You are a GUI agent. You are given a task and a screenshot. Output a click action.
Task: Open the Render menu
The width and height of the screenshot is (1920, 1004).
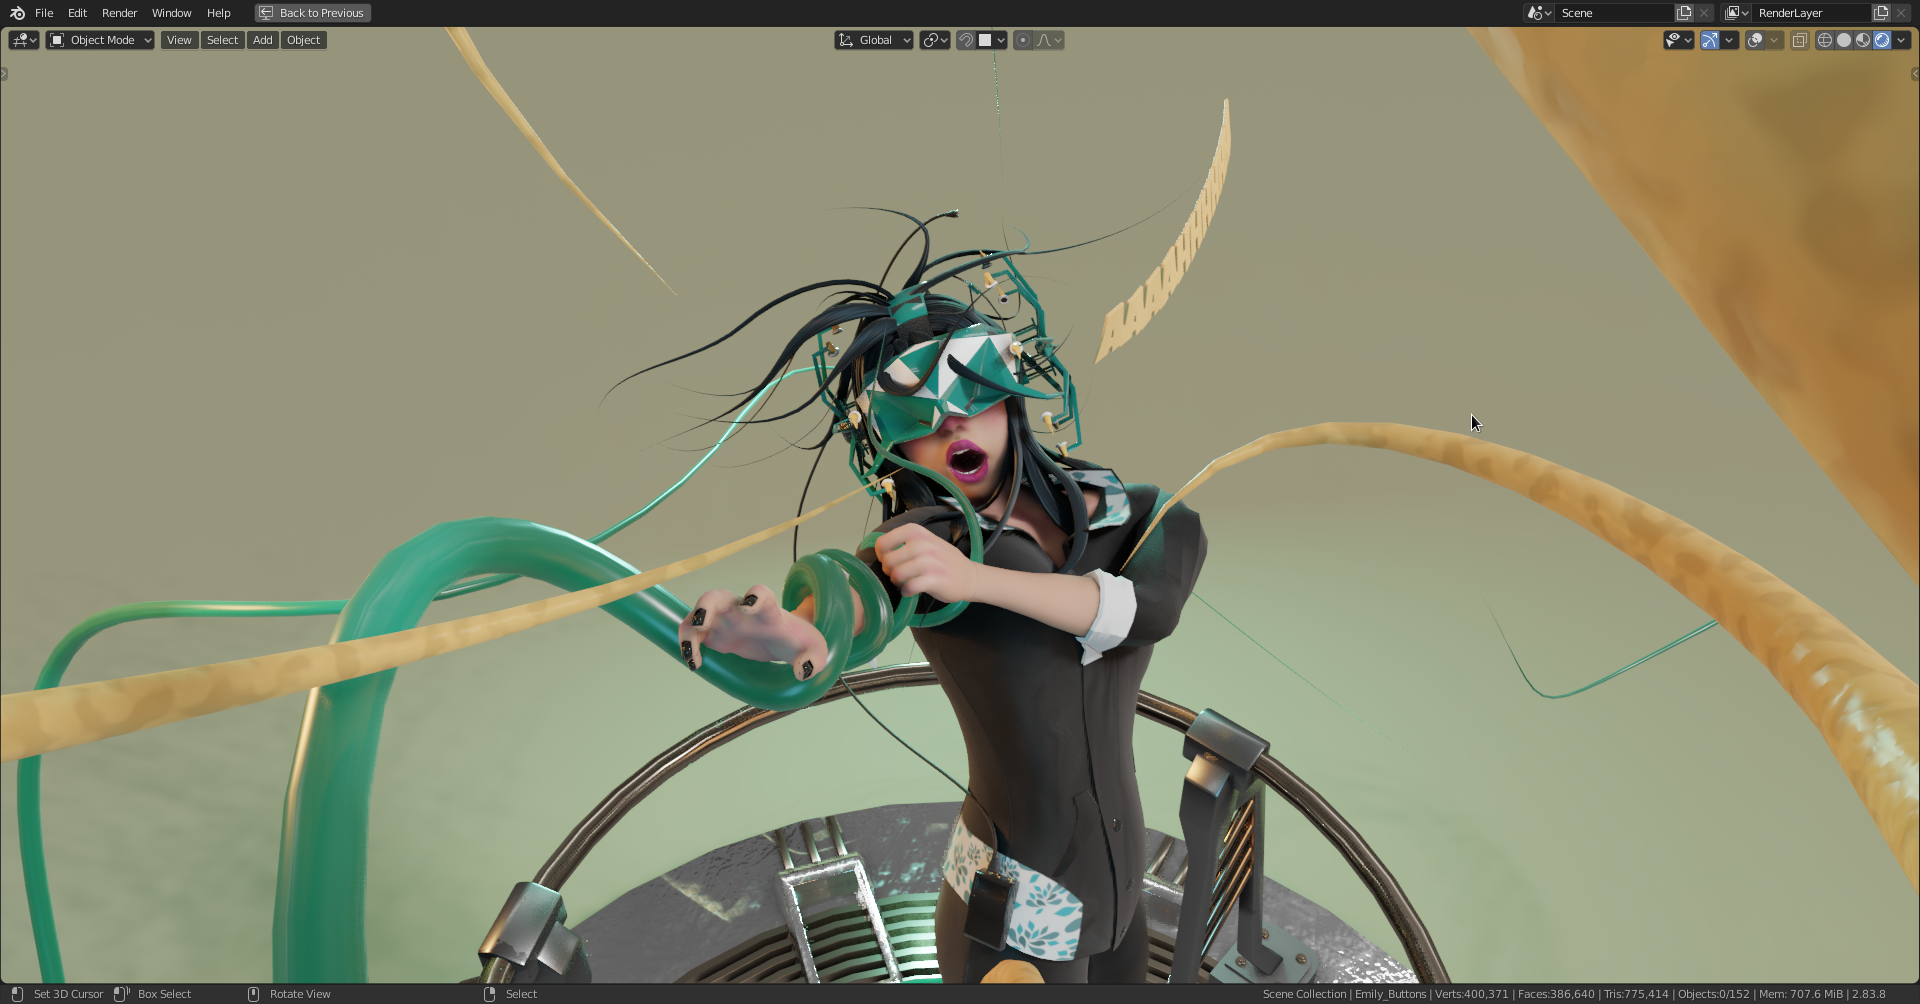coord(119,13)
